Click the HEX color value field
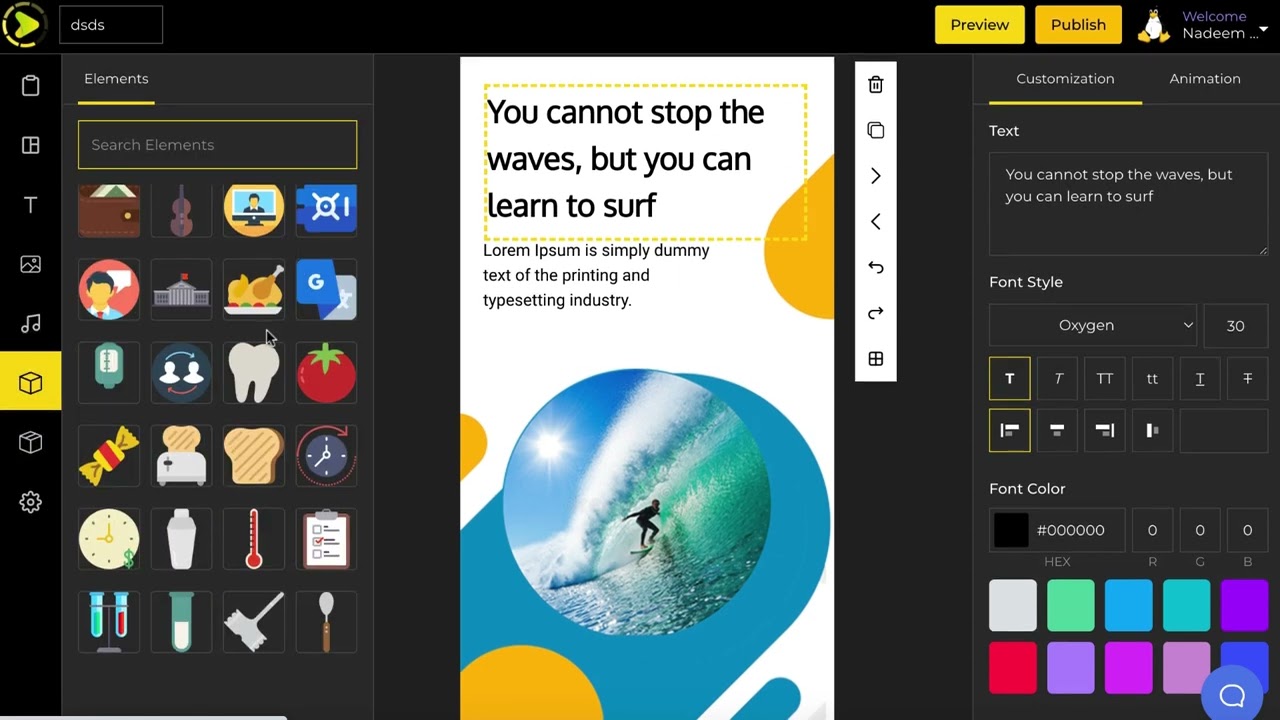 pos(1071,530)
